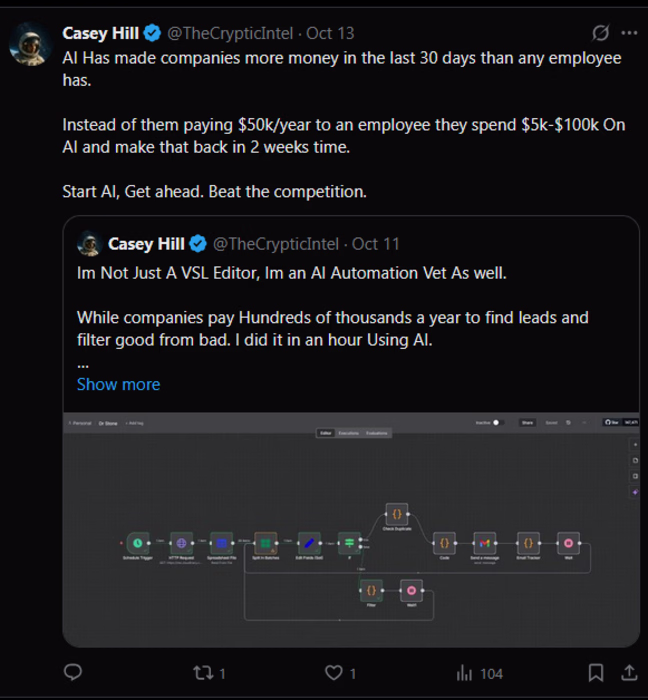Click the Oct 13 timestamp link

click(331, 33)
